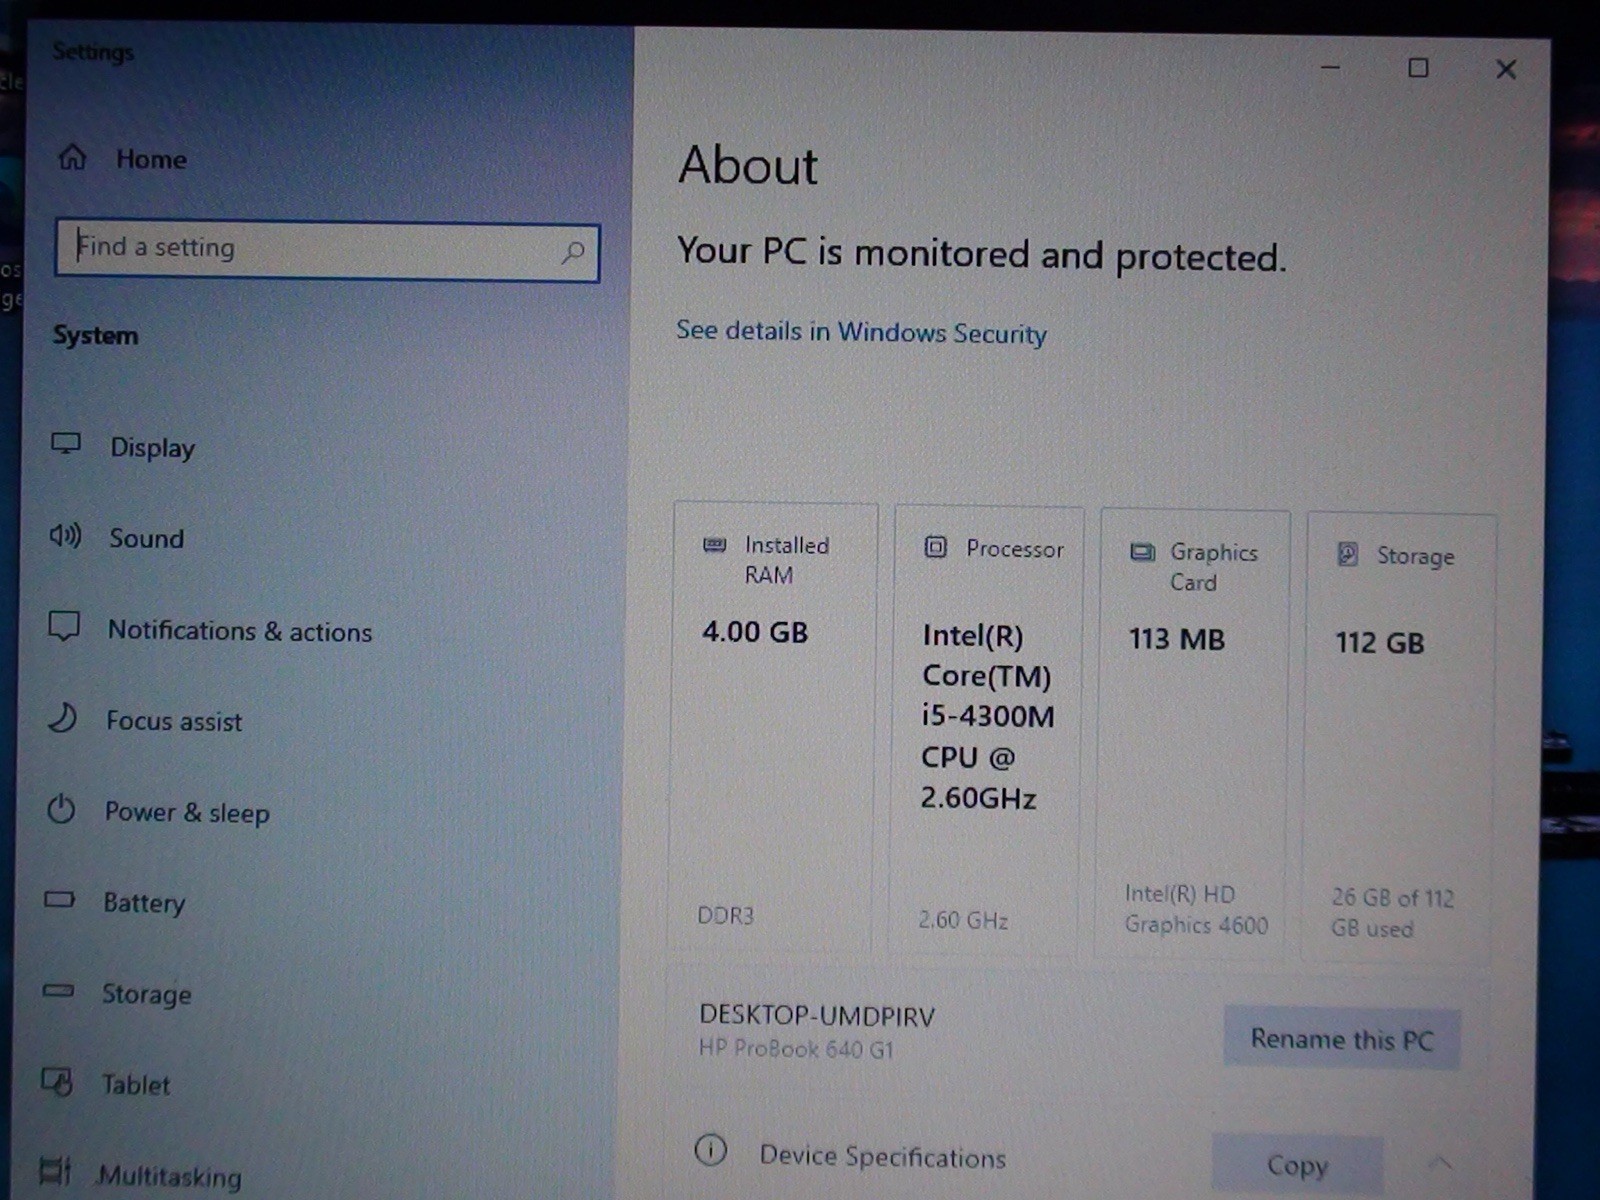Screen dimensions: 1600x1200
Task: Collapse the Device Specifications section chevron
Action: point(1440,1163)
